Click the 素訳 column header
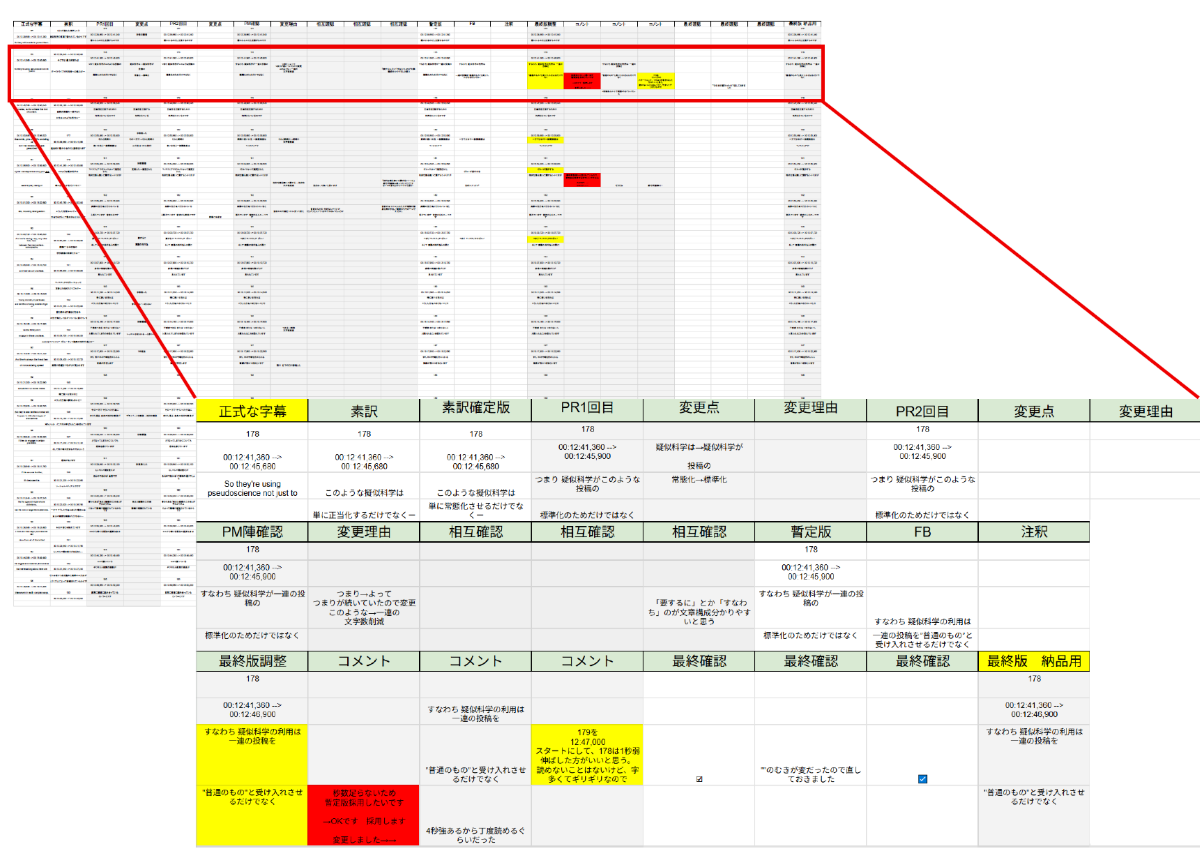Screen dimensions: 1200x849 (x=364, y=410)
